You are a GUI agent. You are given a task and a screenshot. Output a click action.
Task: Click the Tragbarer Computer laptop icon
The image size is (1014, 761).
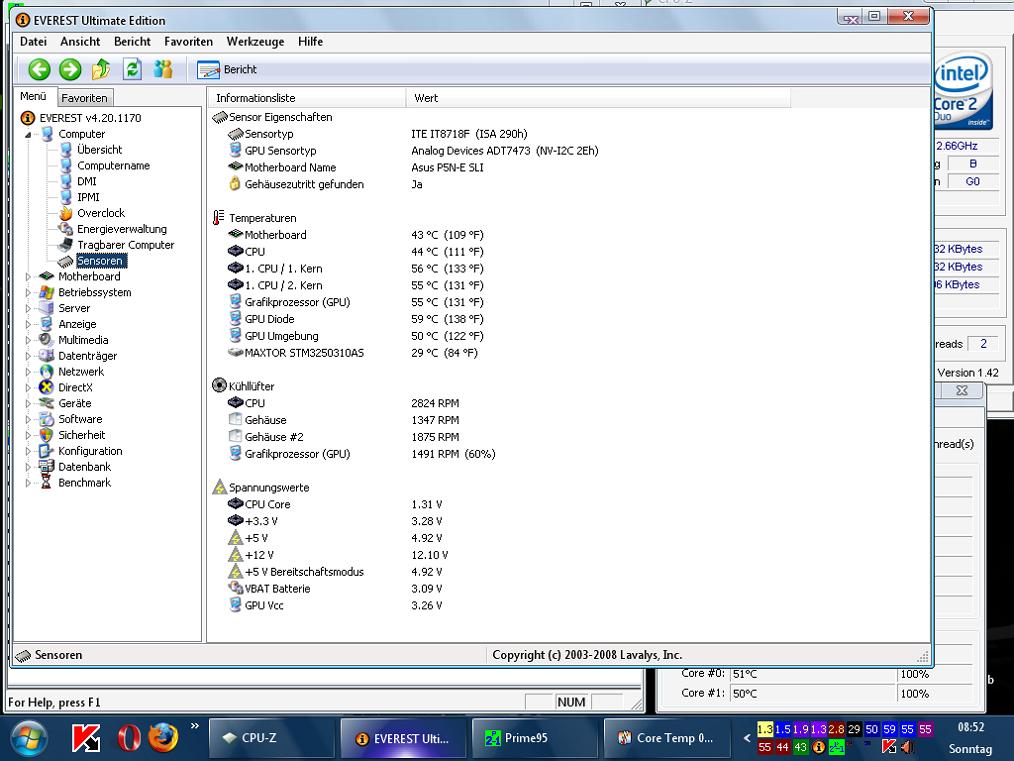point(65,245)
